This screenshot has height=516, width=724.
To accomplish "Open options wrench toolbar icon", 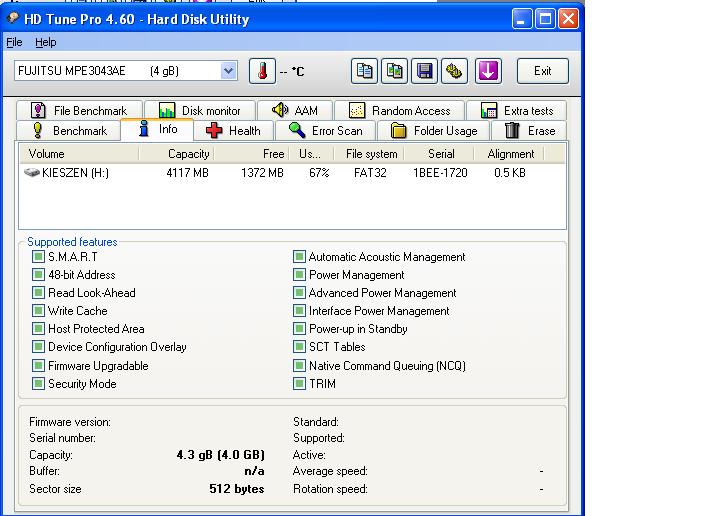I will [454, 71].
